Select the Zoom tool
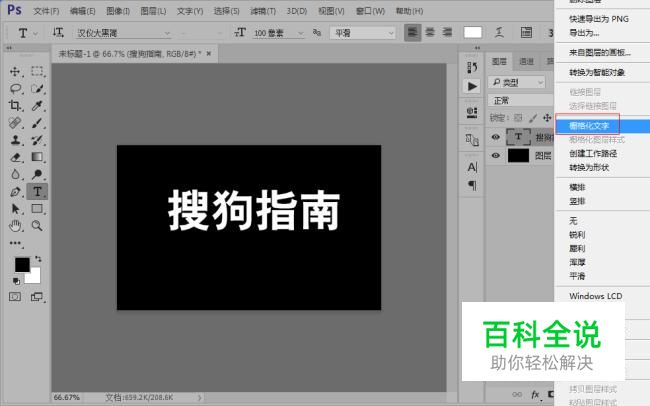This screenshot has width=650, height=406. click(37, 226)
